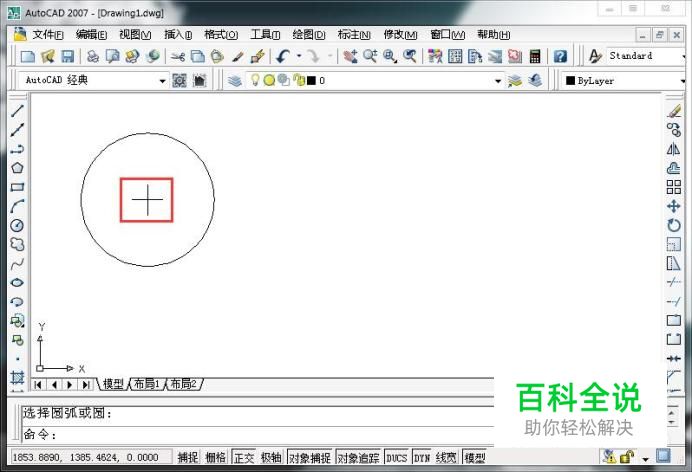This screenshot has height=472, width=692.
Task: Click the Help question mark icon
Action: [560, 56]
